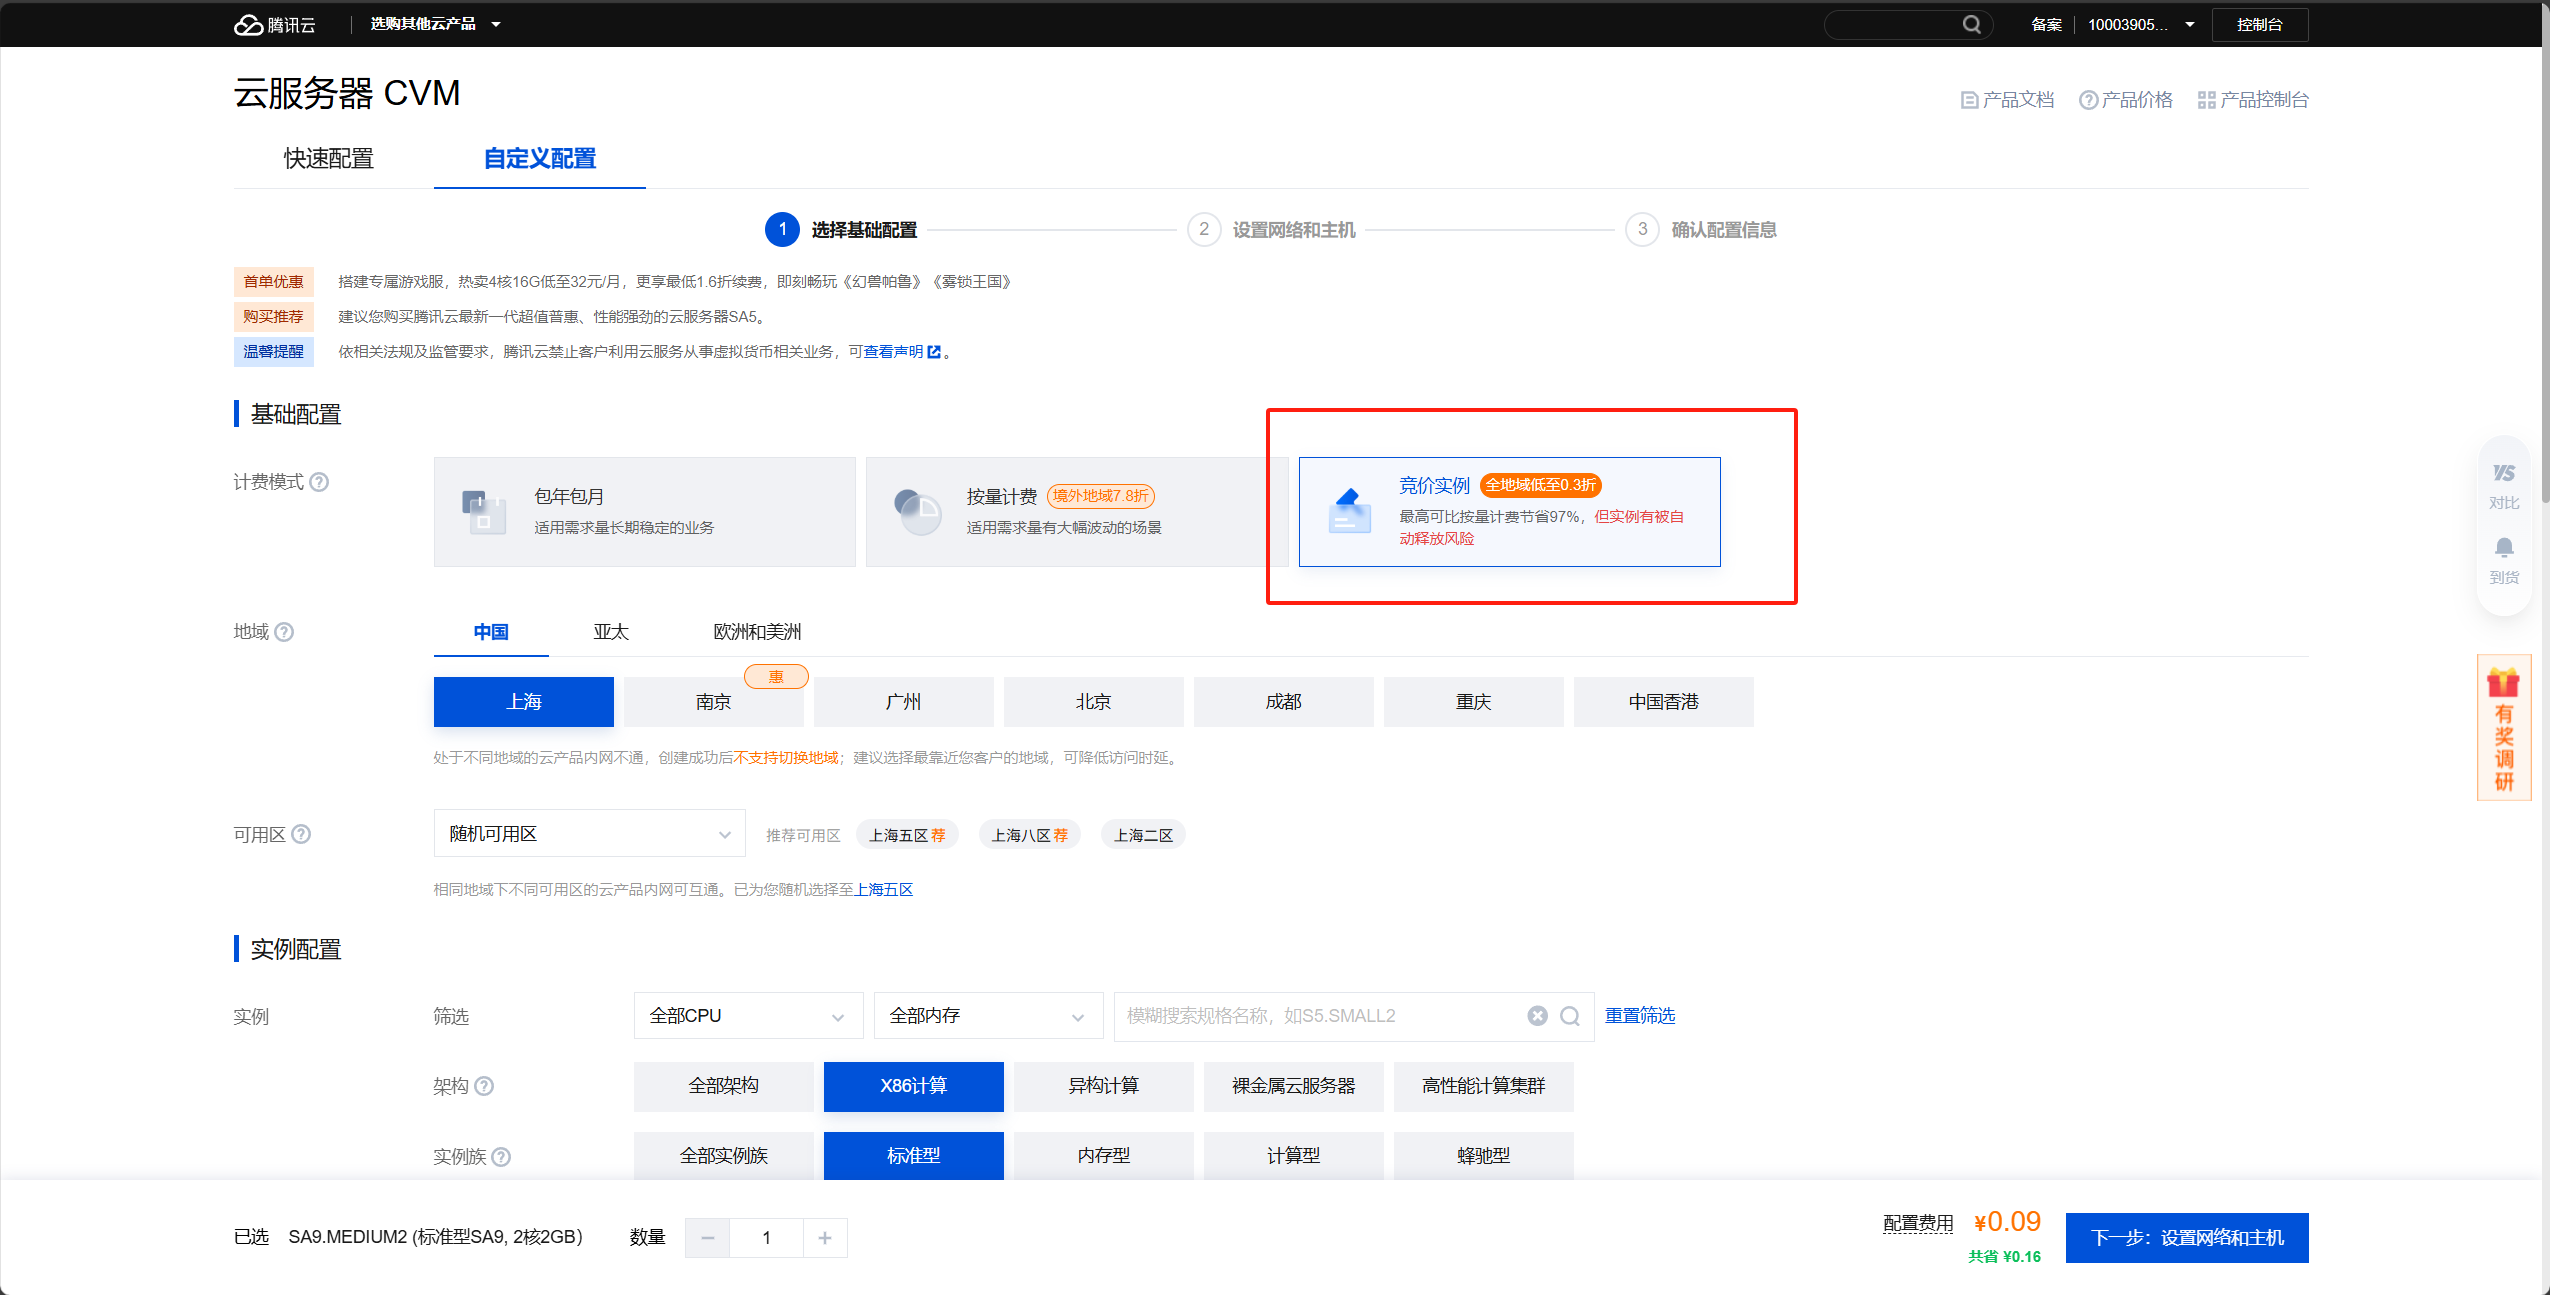Switch to the 自定义配置 tab

point(540,159)
